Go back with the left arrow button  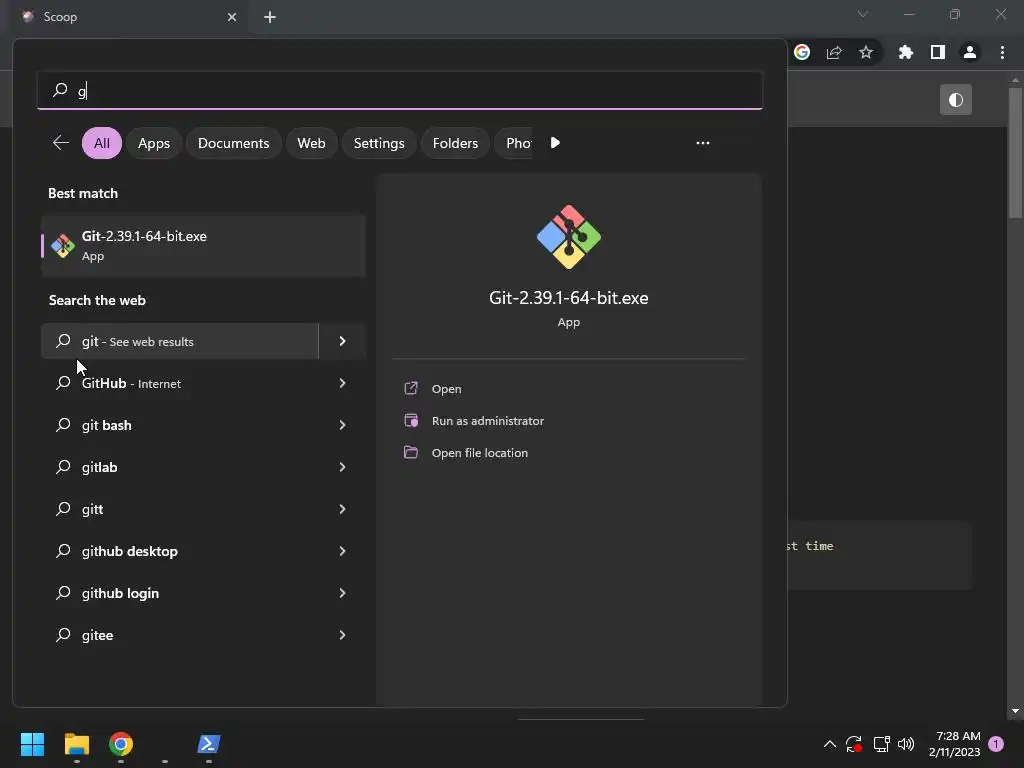[x=61, y=142]
